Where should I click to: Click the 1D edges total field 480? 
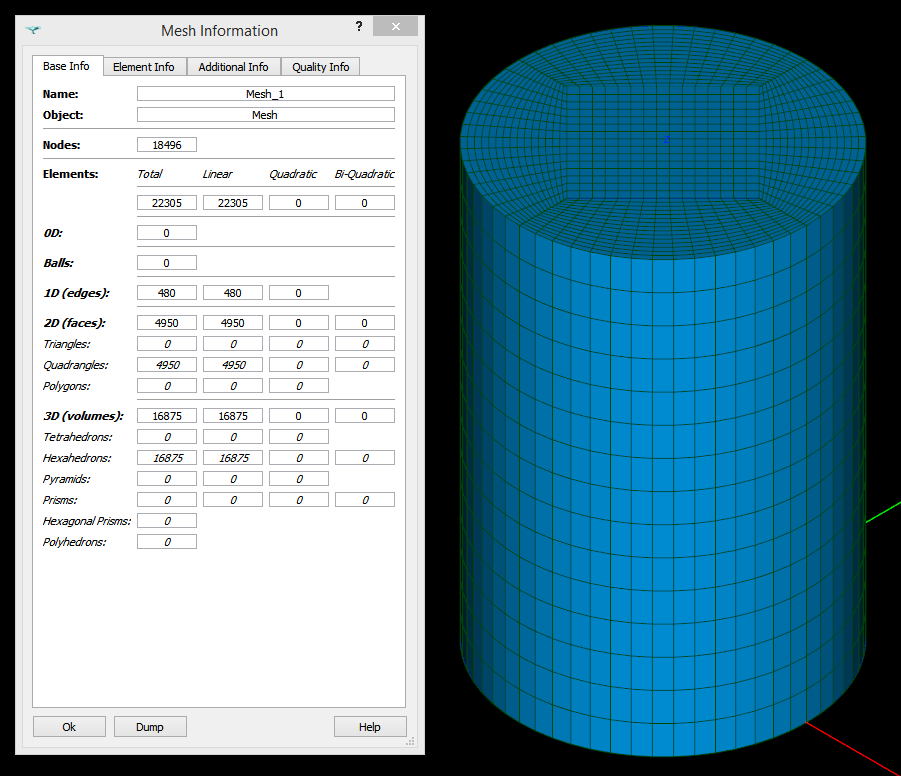(x=166, y=293)
